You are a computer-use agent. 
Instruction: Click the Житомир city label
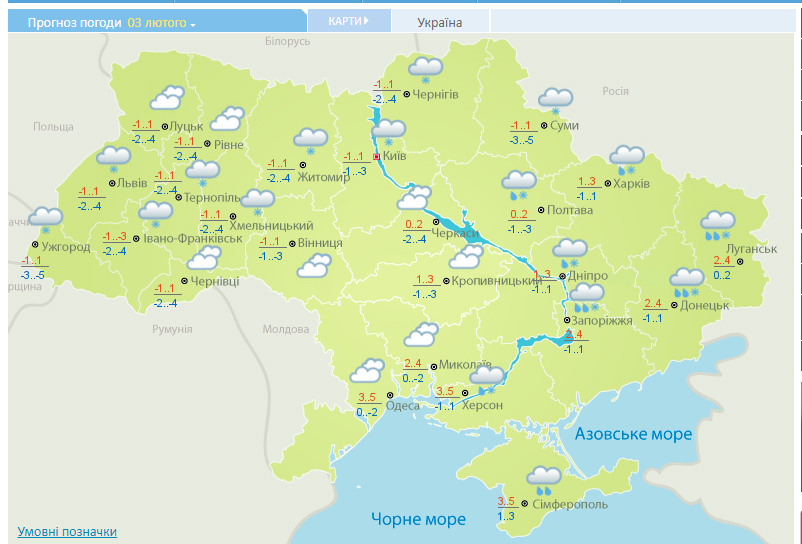click(x=323, y=177)
